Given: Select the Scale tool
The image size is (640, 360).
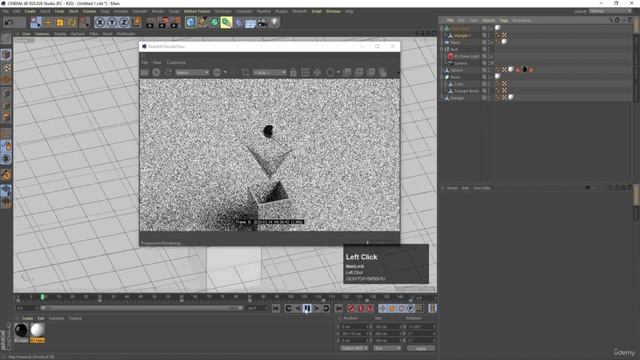Looking at the screenshot, I should click(60, 22).
